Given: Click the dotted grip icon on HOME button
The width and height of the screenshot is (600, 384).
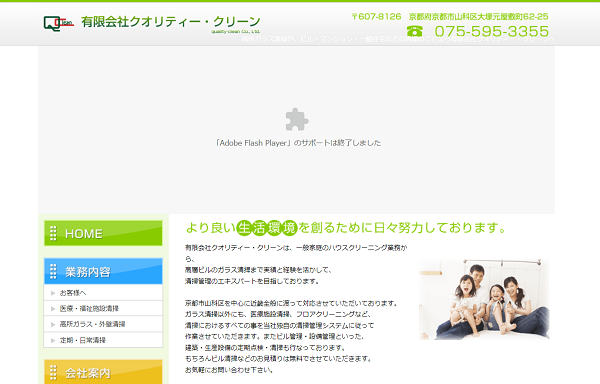Looking at the screenshot, I should pyautogui.click(x=53, y=233).
